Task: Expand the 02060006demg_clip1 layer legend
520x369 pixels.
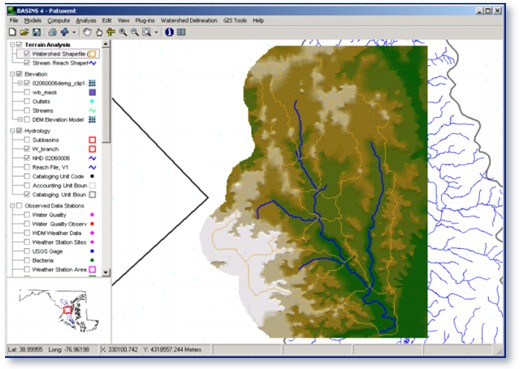Action: coord(20,83)
